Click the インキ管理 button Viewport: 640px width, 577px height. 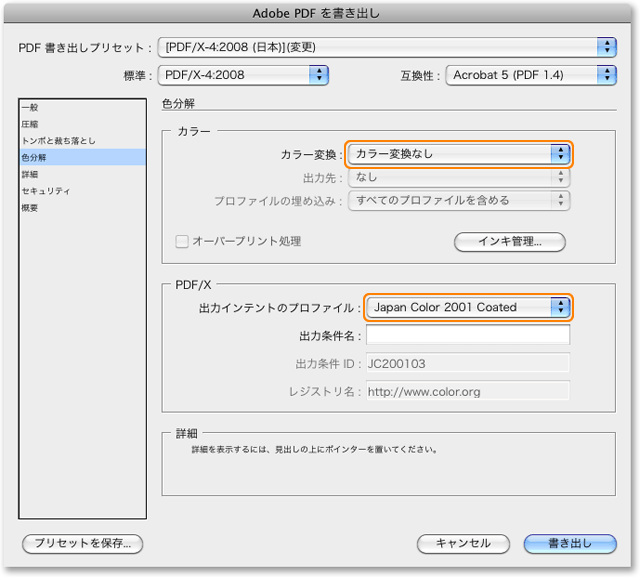tap(510, 241)
